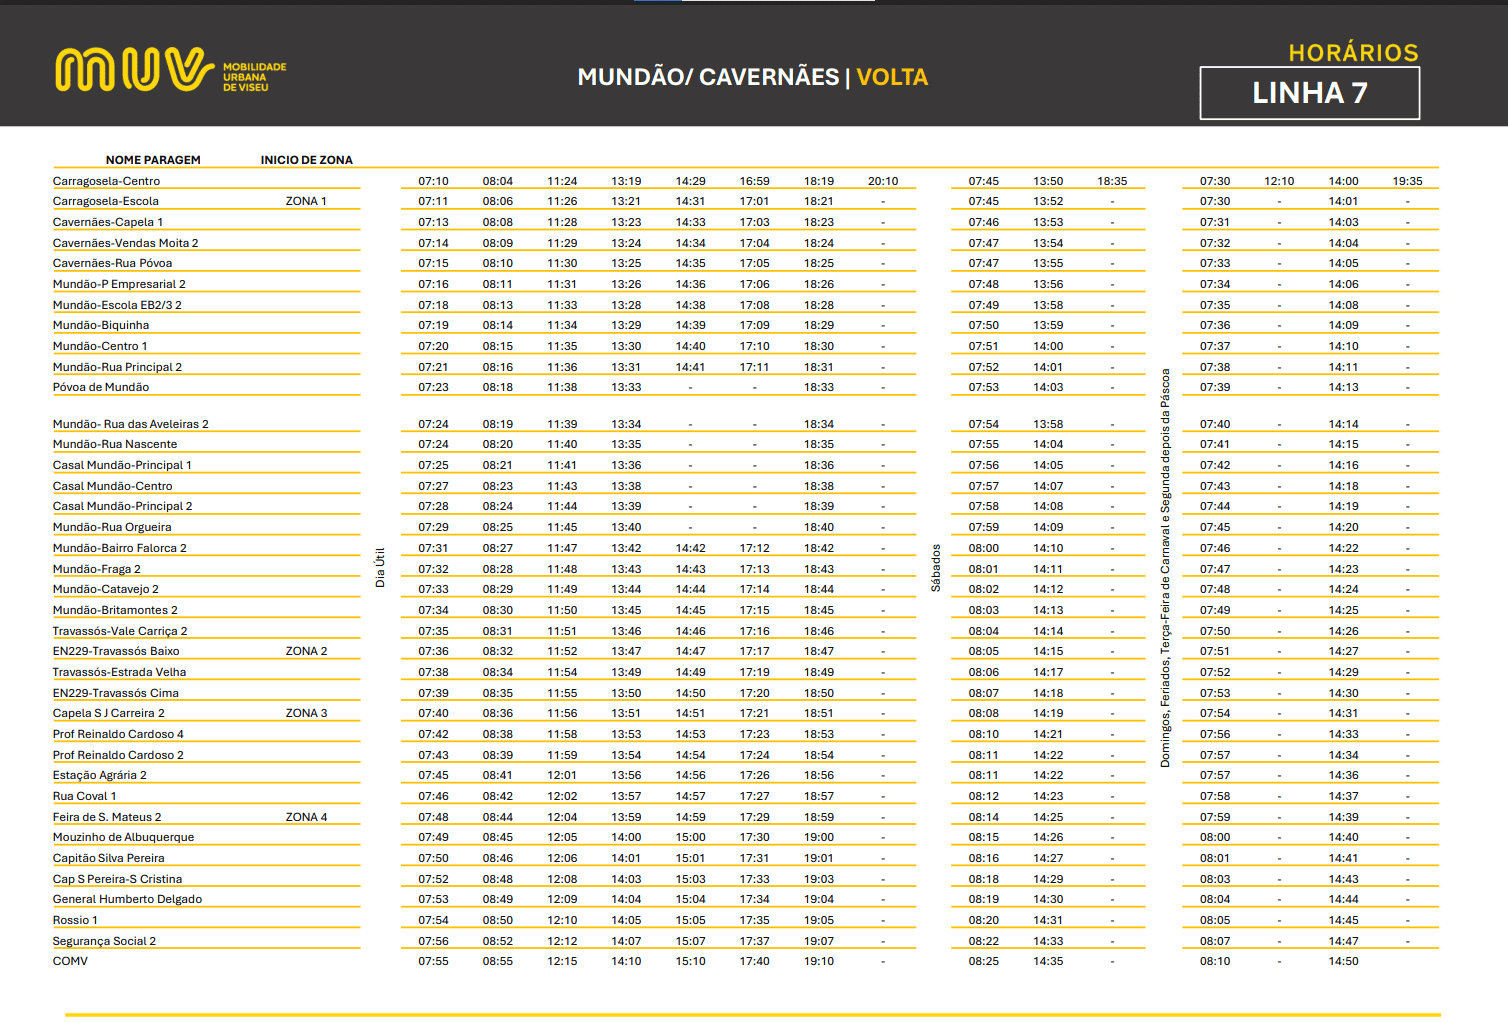The height and width of the screenshot is (1022, 1508).
Task: Select the 20:10 weekday departure time
Action: tap(883, 181)
